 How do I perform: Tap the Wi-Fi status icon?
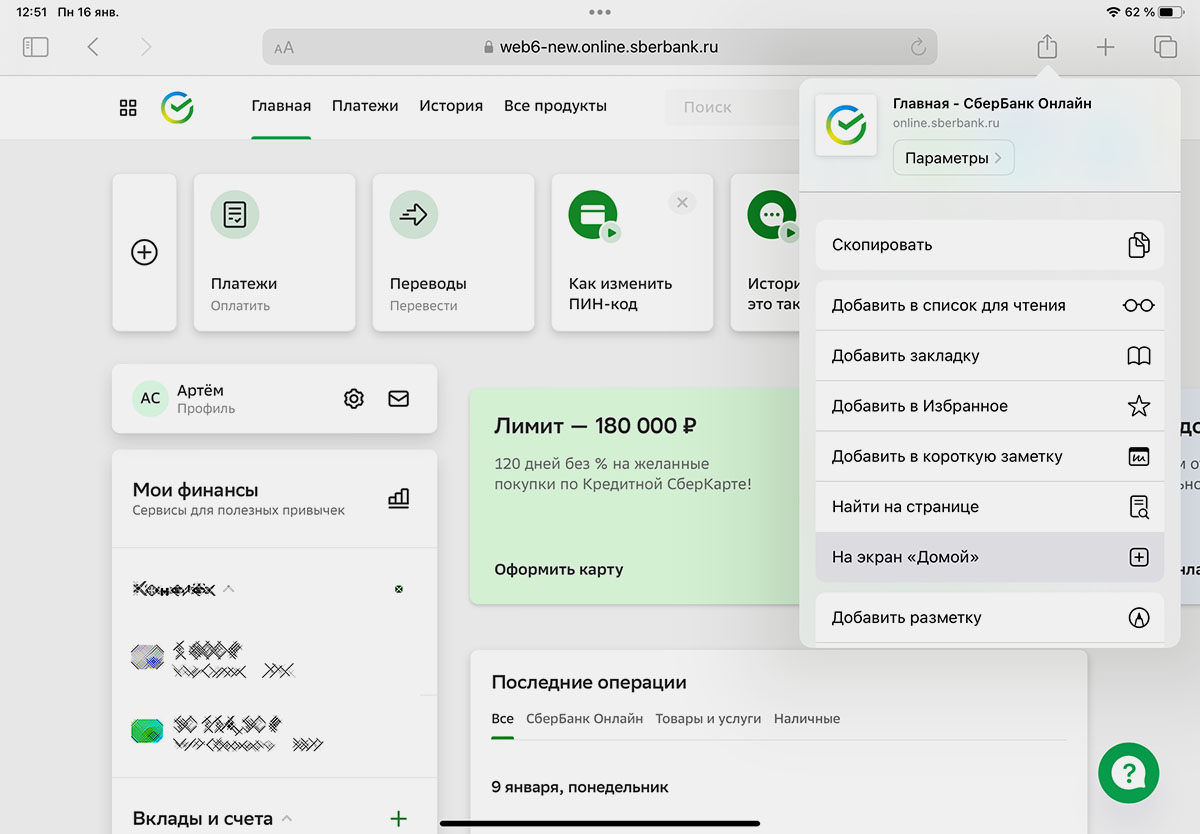tap(1113, 12)
